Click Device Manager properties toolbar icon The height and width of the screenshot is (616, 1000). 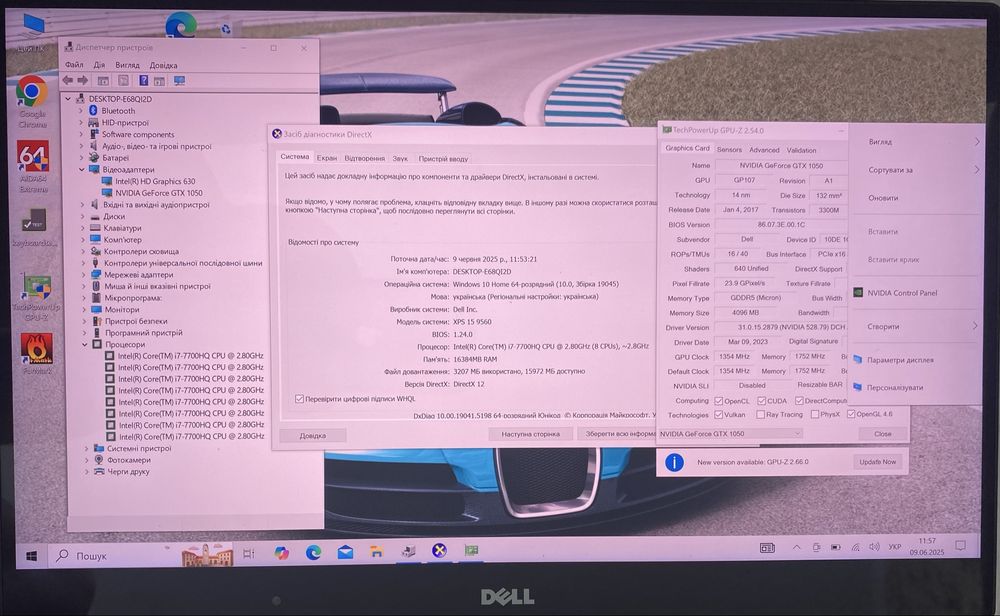(x=124, y=80)
